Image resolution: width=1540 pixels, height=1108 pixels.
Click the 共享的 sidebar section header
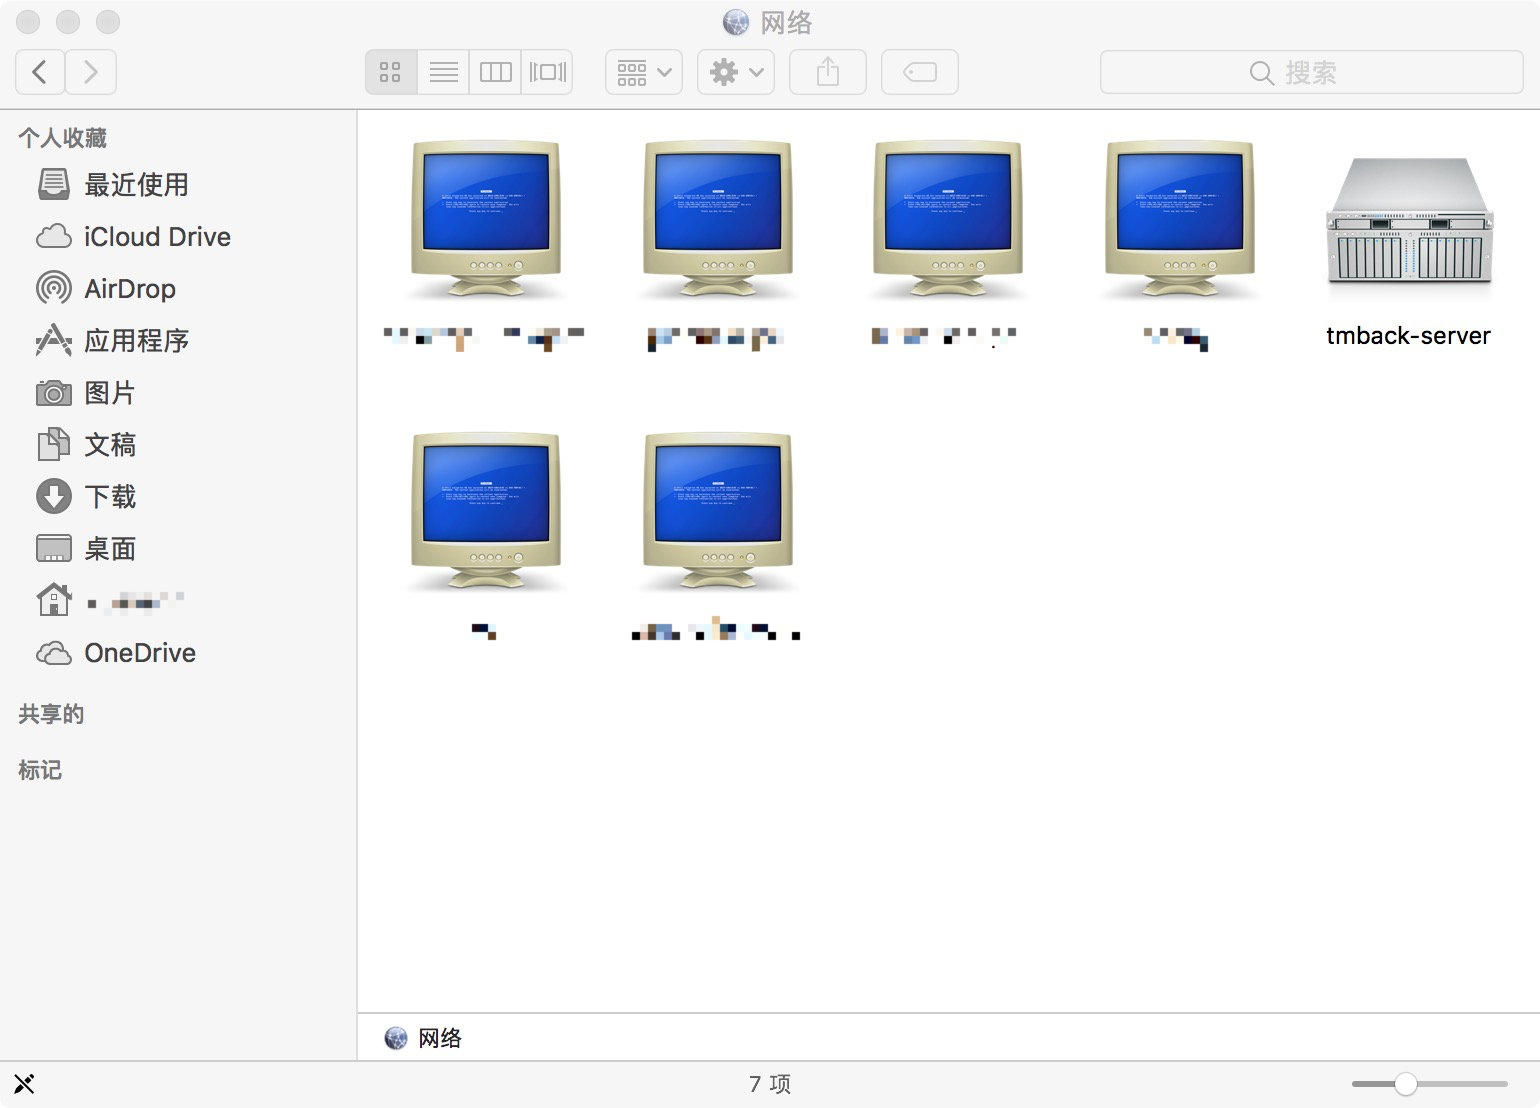tap(51, 714)
